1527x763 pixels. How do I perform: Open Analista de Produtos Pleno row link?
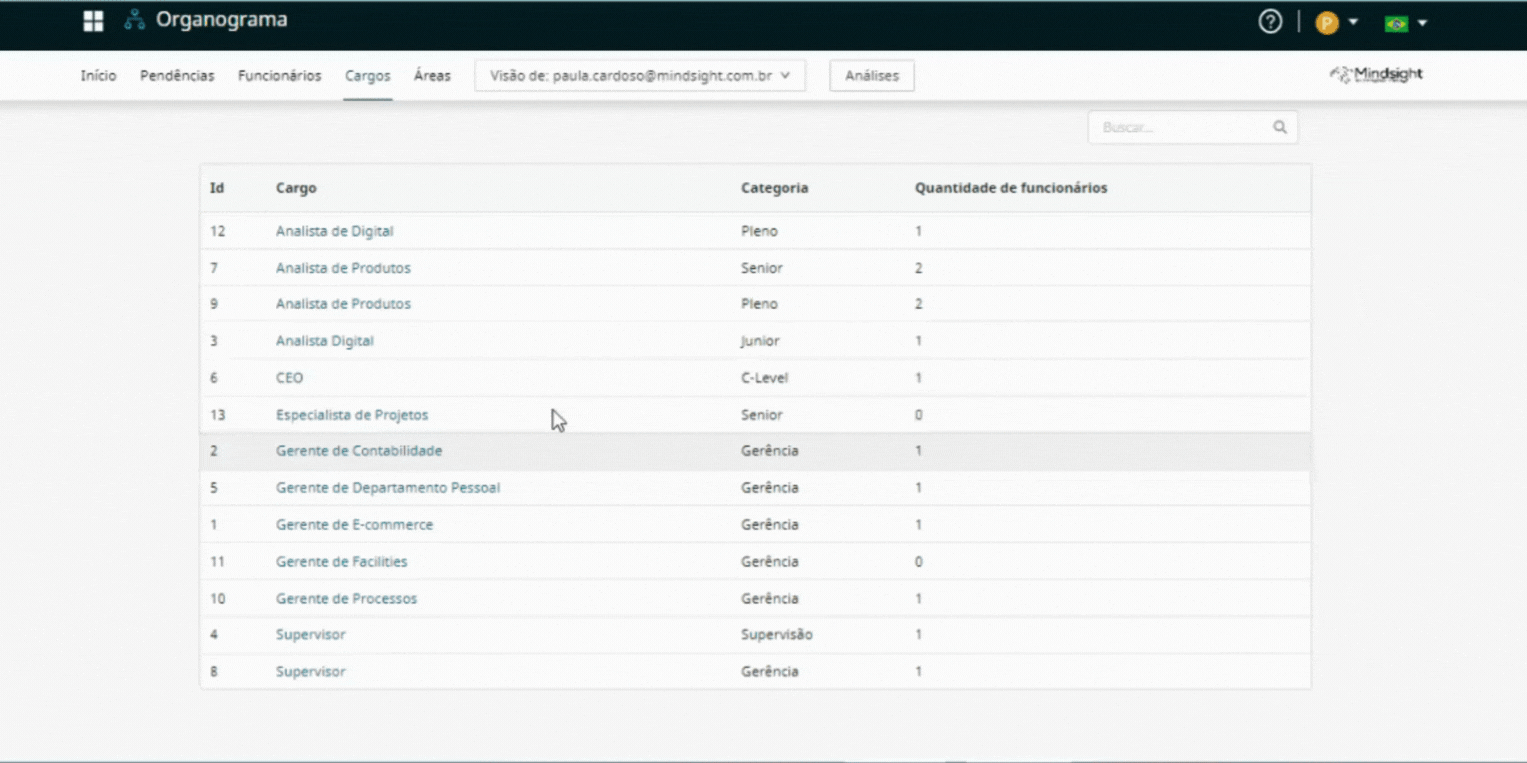[x=343, y=304]
